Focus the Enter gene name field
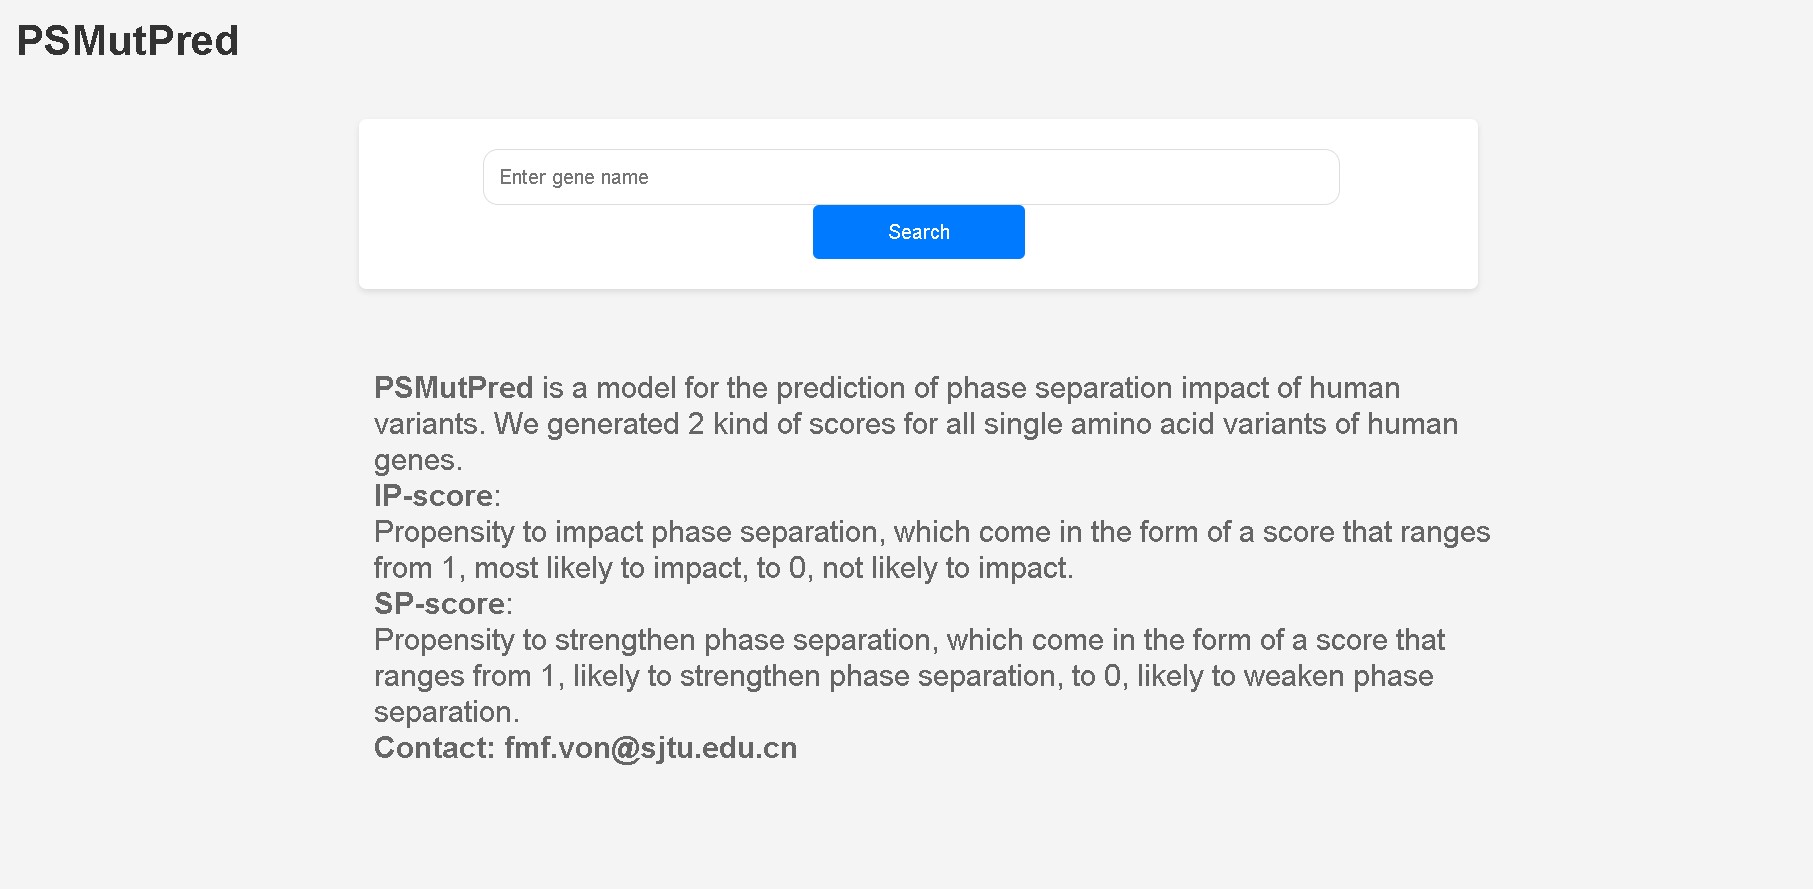Viewport: 1813px width, 889px height. coord(911,177)
